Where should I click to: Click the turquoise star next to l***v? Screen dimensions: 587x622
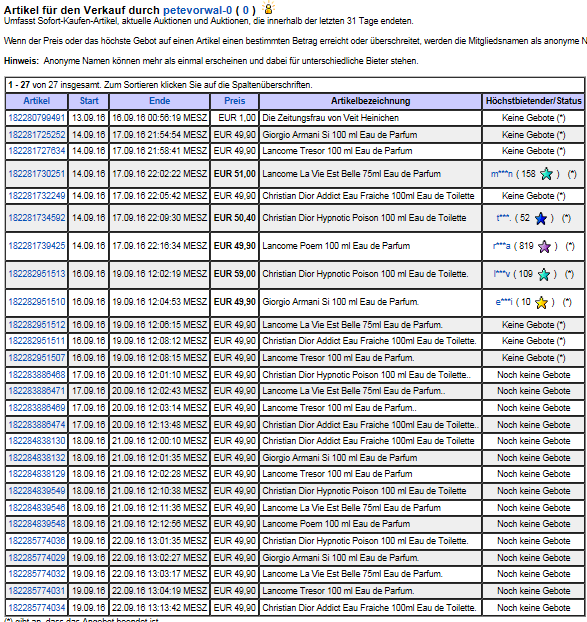coord(544,274)
